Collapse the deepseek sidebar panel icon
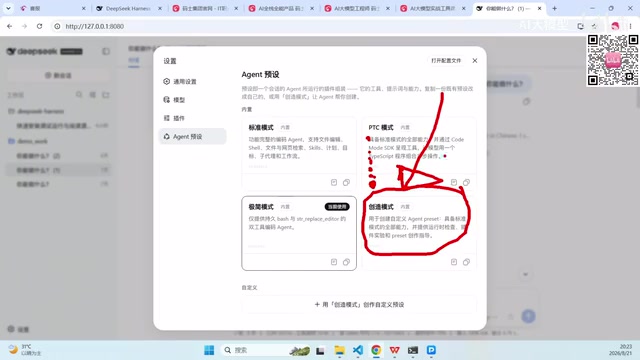The image size is (640, 360). pyautogui.click(x=106, y=51)
